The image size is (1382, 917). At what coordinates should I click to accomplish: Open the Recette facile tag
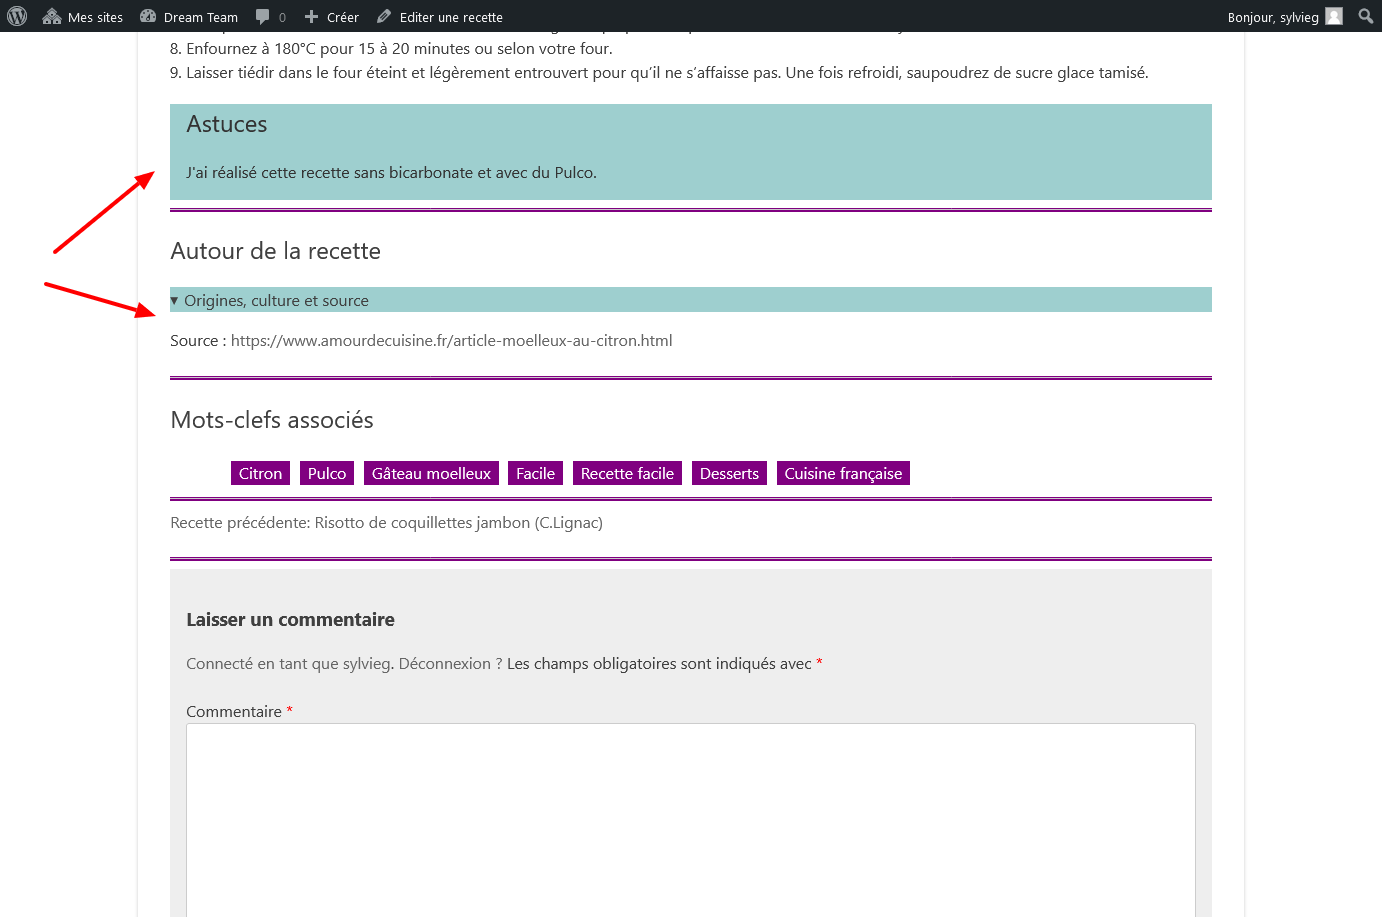(627, 474)
